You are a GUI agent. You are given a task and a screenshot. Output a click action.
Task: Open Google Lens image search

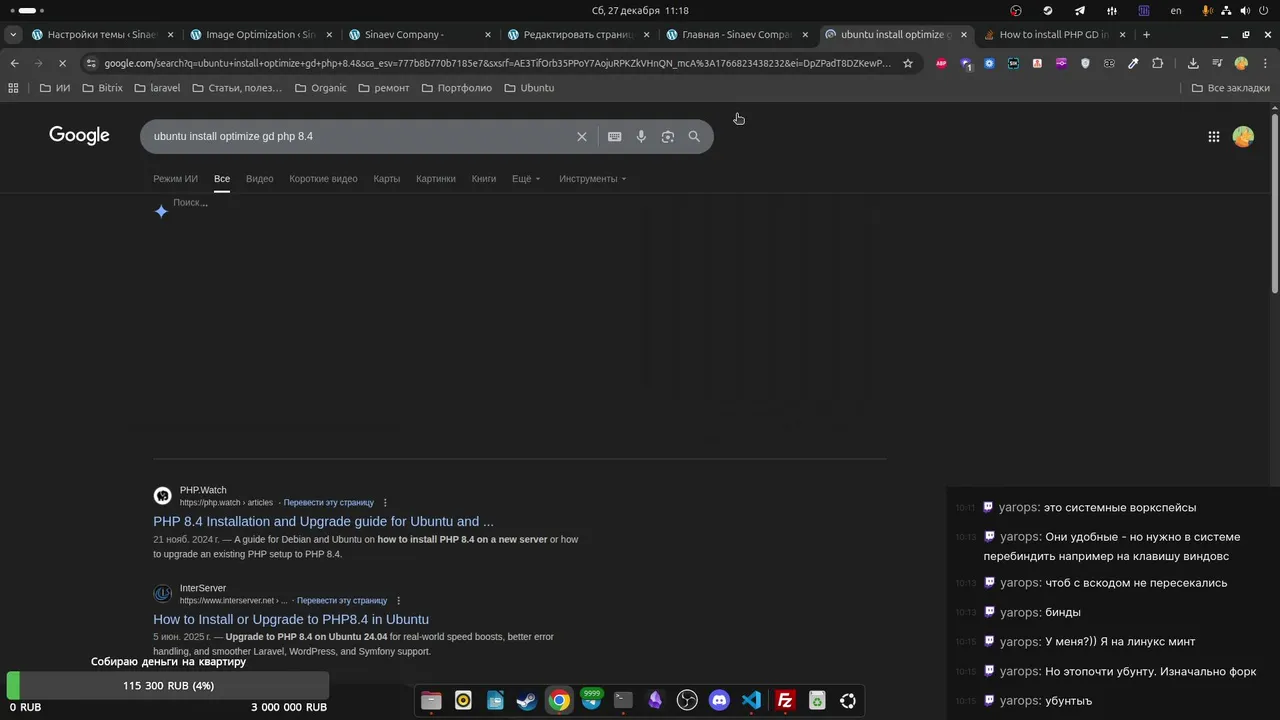pos(668,137)
